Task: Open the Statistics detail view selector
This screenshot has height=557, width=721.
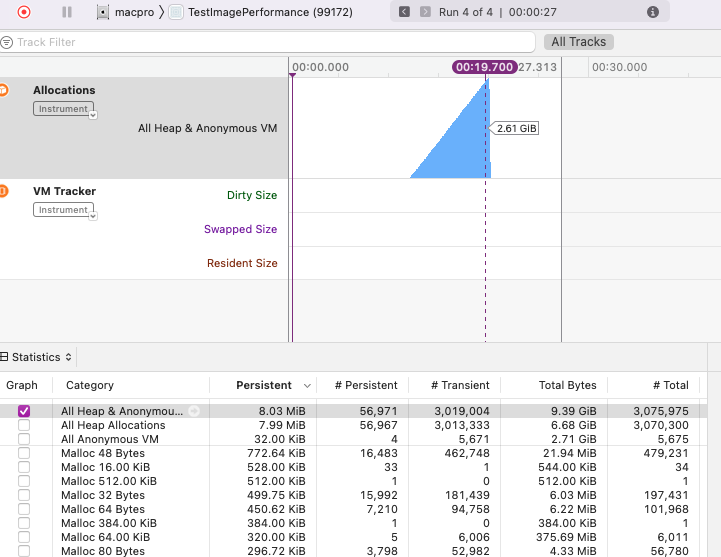Action: [36, 357]
